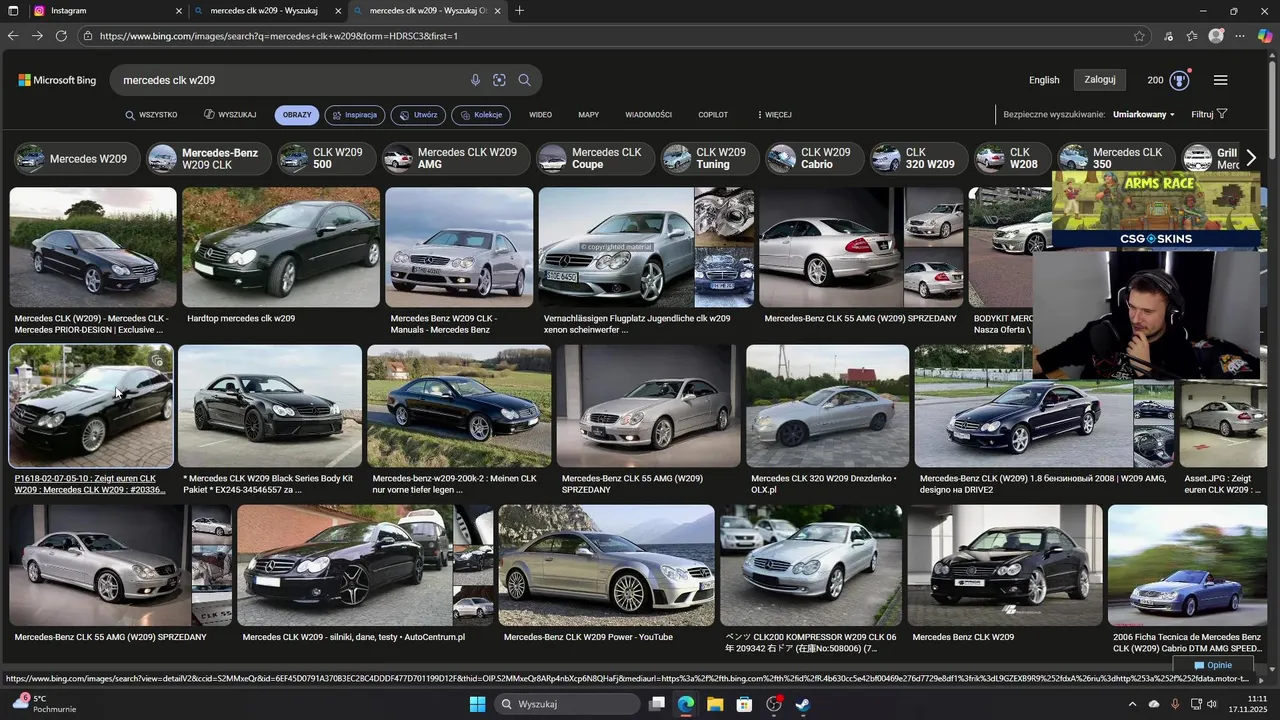Switch to the WIDEO tab
This screenshot has width=1280, height=720.
[x=540, y=115]
